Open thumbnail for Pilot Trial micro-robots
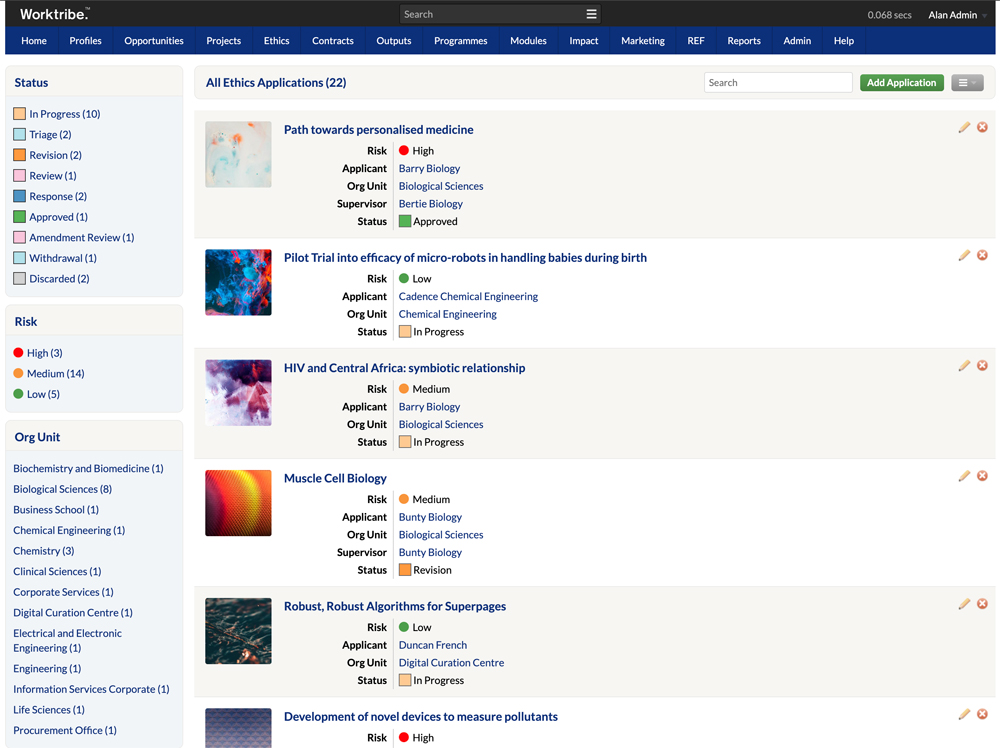Image resolution: width=1000 pixels, height=748 pixels. click(x=239, y=282)
